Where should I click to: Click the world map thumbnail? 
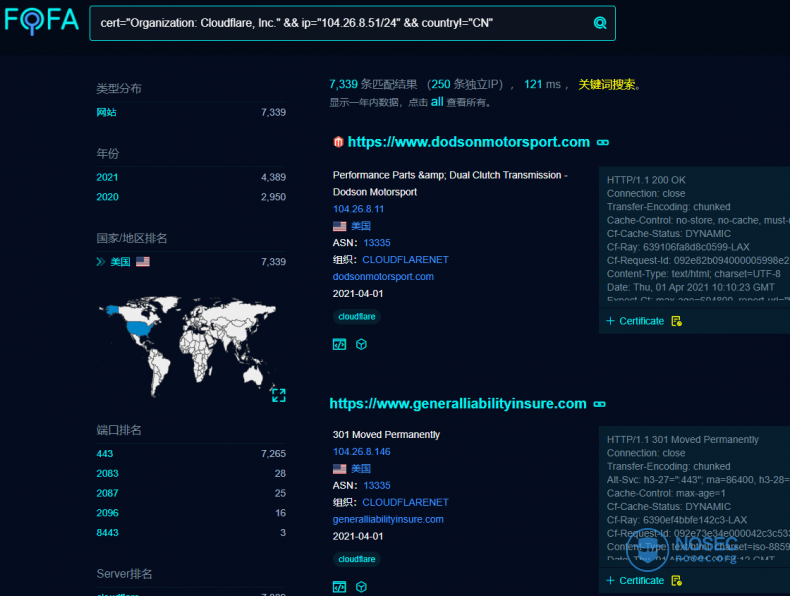tap(187, 346)
